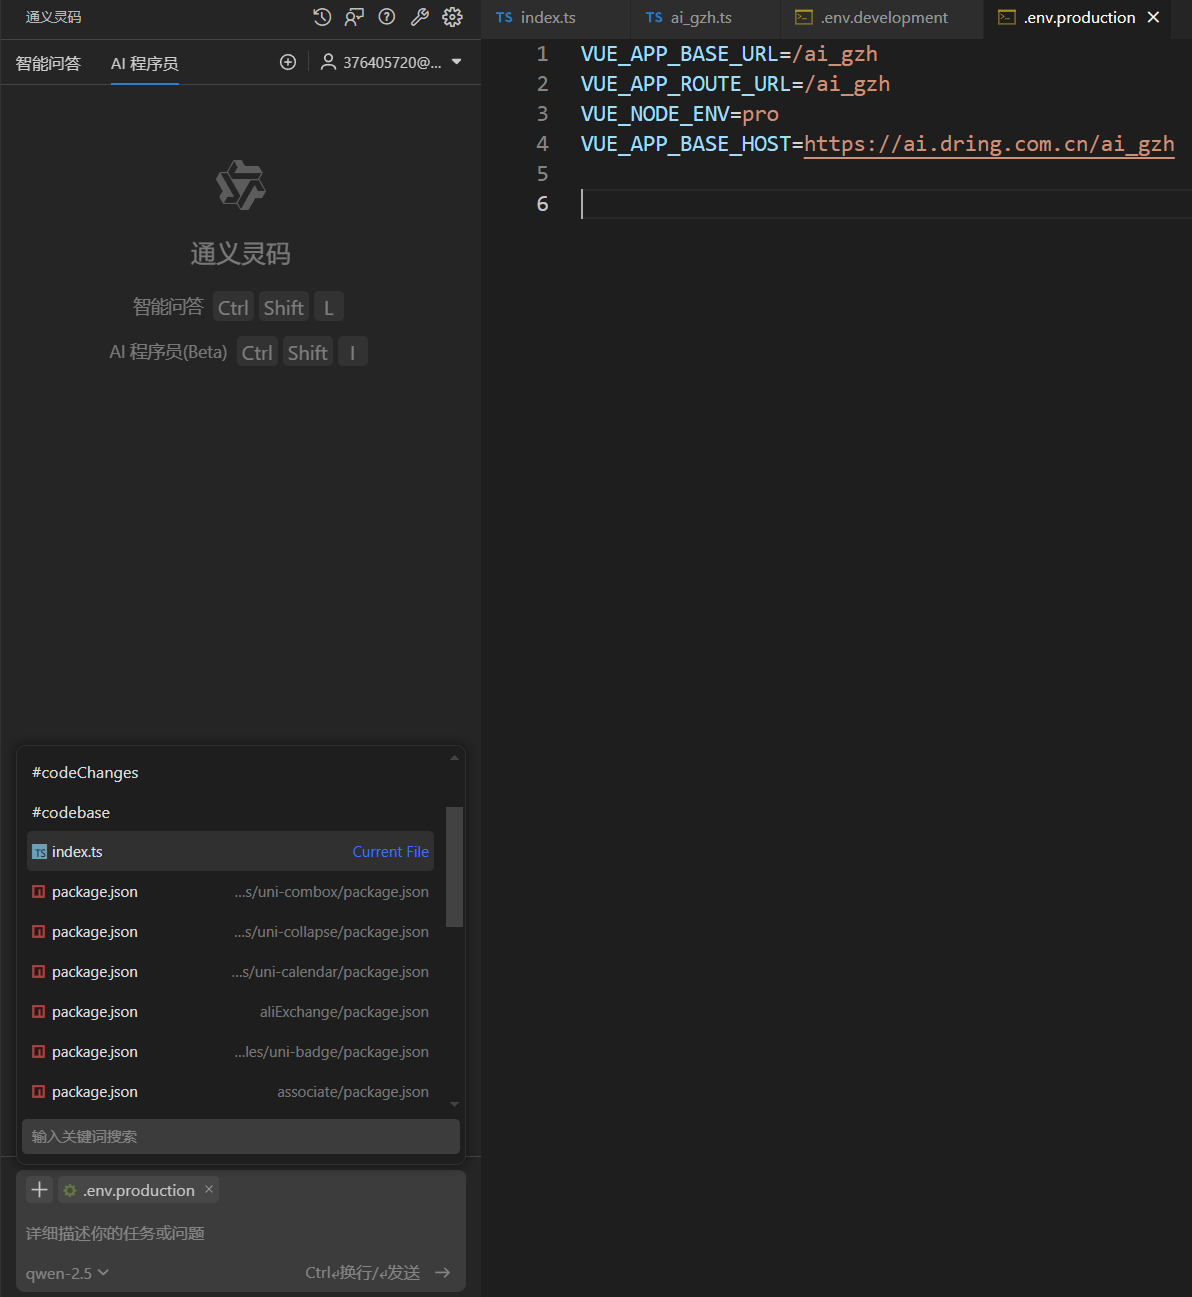
Task: Click the TS icon on index.ts tab
Action: [504, 18]
